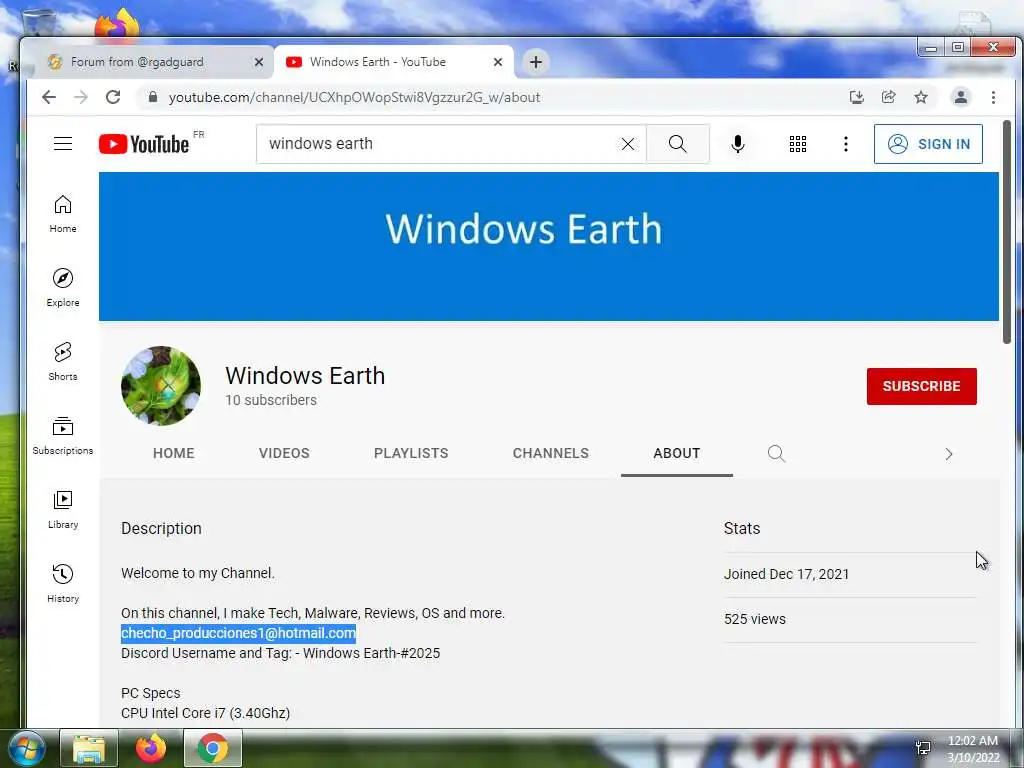Click the Windows Earth channel name heading
This screenshot has height=768, width=1024.
305,376
